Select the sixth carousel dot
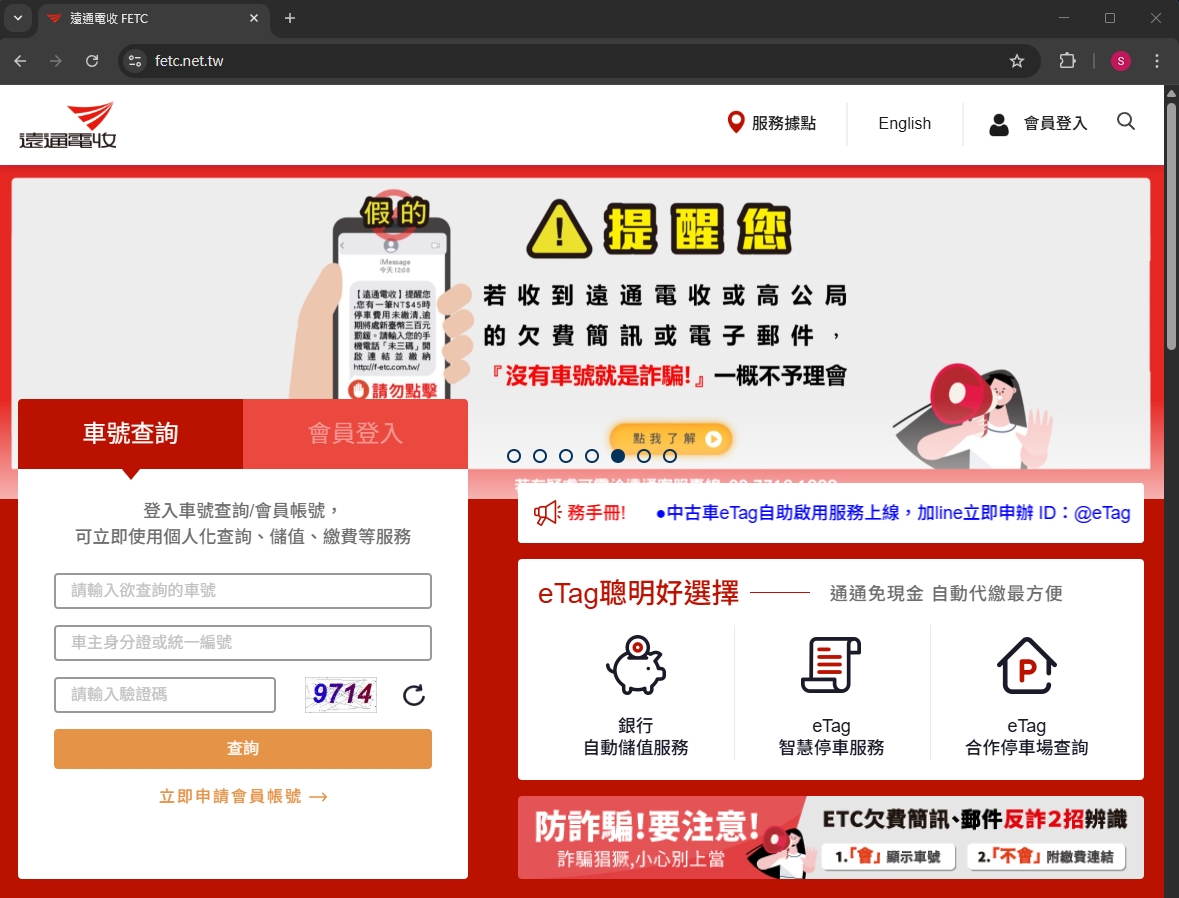Screen dimensions: 1179x898 pyautogui.click(x=644, y=456)
